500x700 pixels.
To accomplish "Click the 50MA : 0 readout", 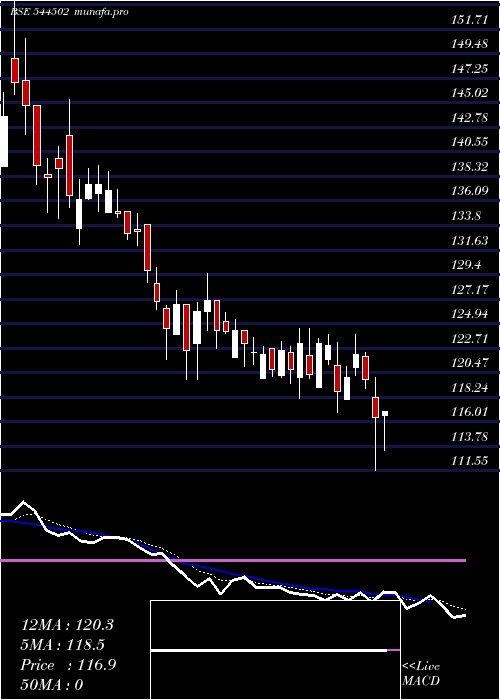I will [x=52, y=684].
